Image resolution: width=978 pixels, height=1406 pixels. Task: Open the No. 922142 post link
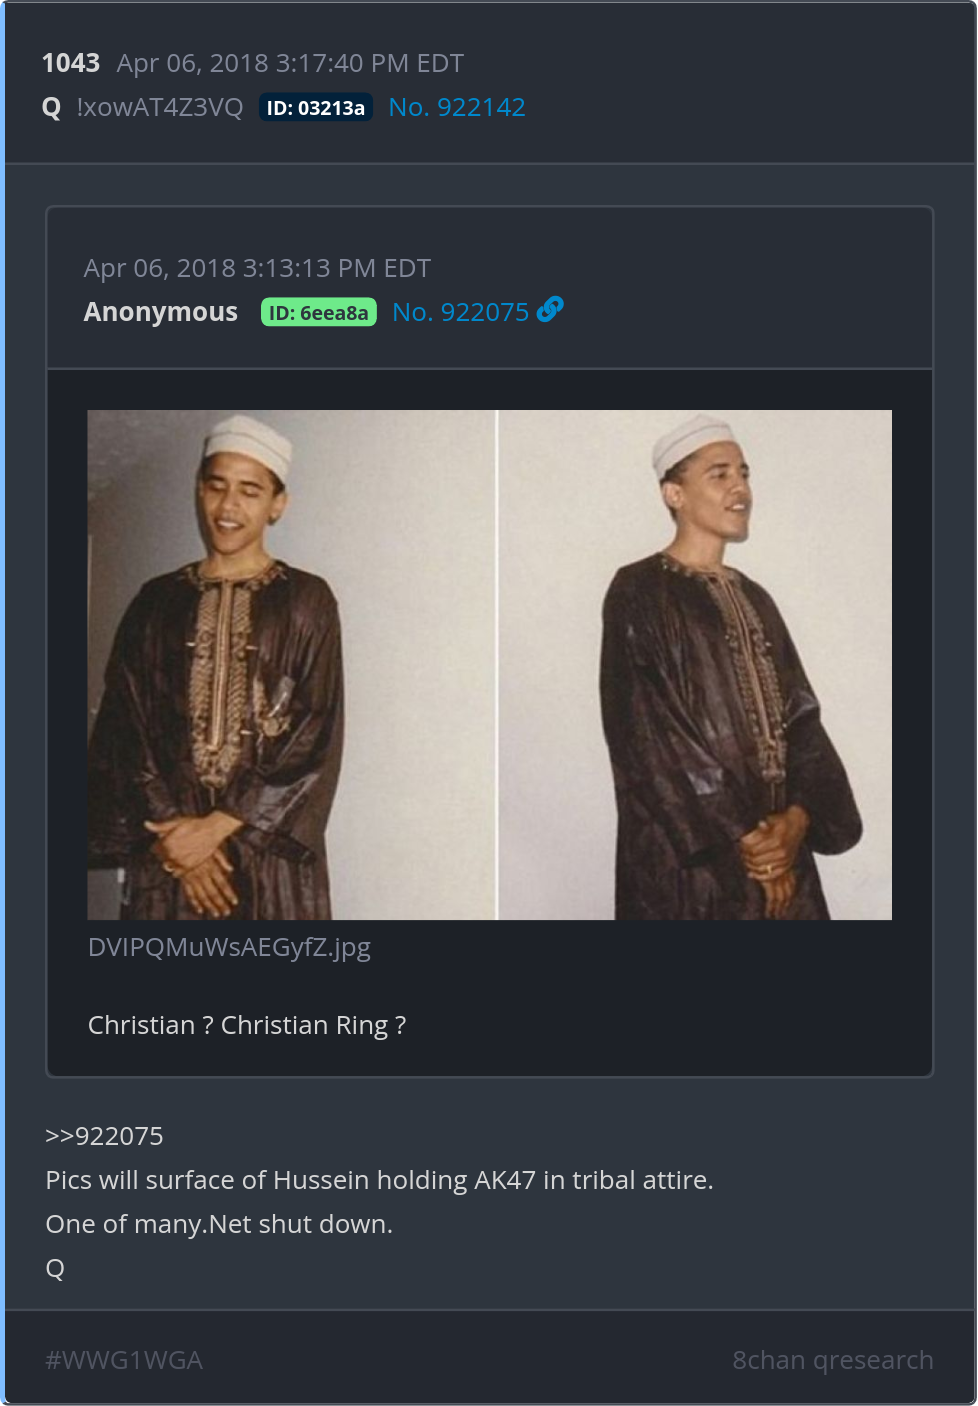tap(456, 107)
